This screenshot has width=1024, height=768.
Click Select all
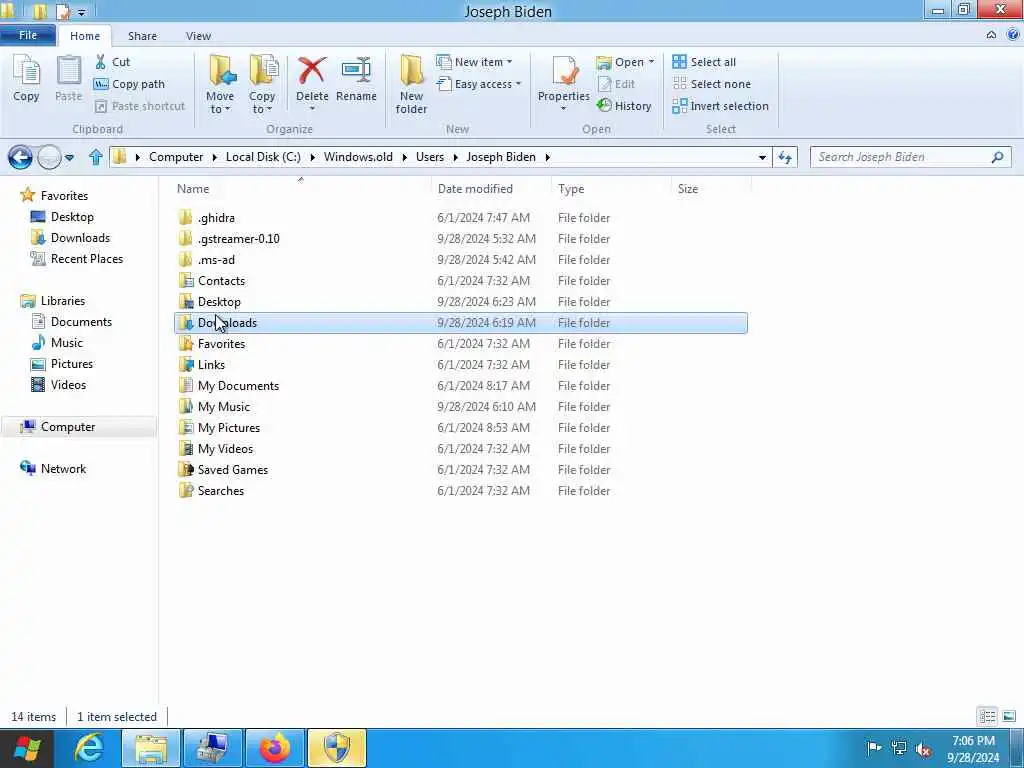[x=704, y=62]
